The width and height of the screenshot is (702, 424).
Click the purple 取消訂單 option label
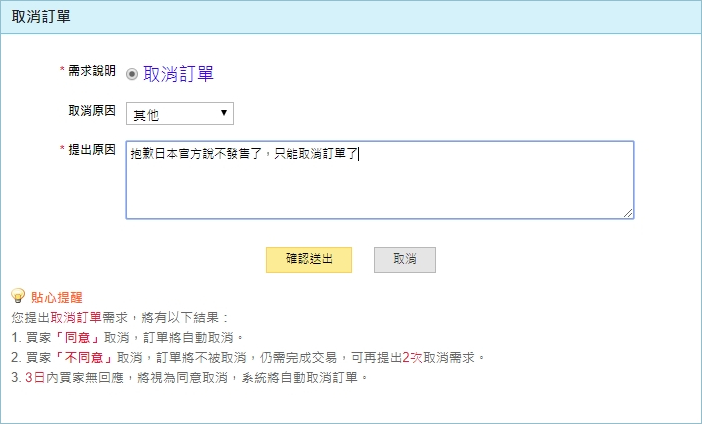178,74
